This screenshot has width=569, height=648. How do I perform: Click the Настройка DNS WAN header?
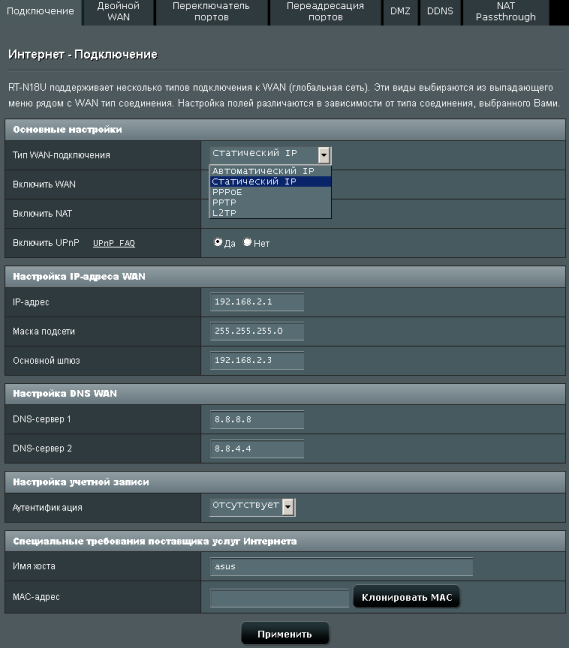click(x=285, y=393)
